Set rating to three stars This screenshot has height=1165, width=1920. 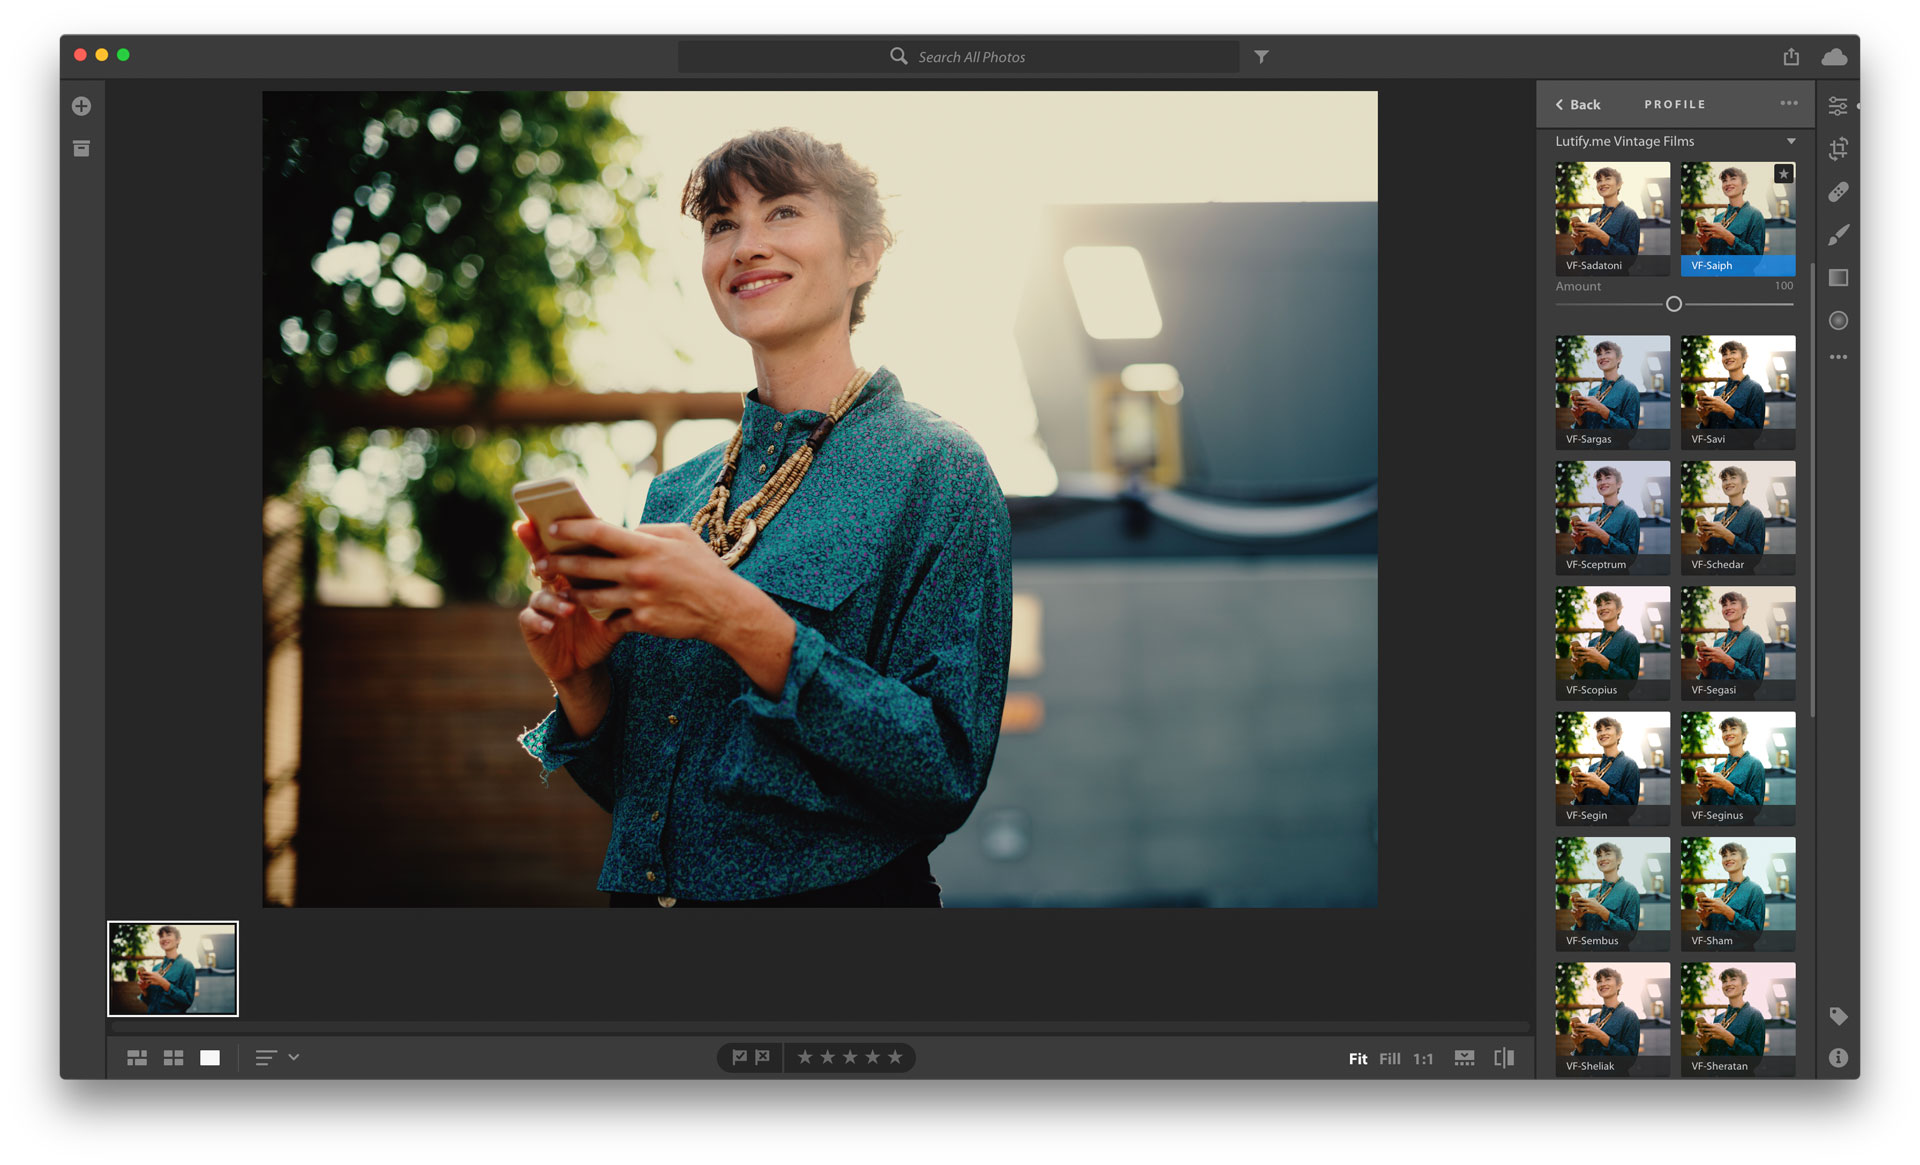click(x=850, y=1057)
